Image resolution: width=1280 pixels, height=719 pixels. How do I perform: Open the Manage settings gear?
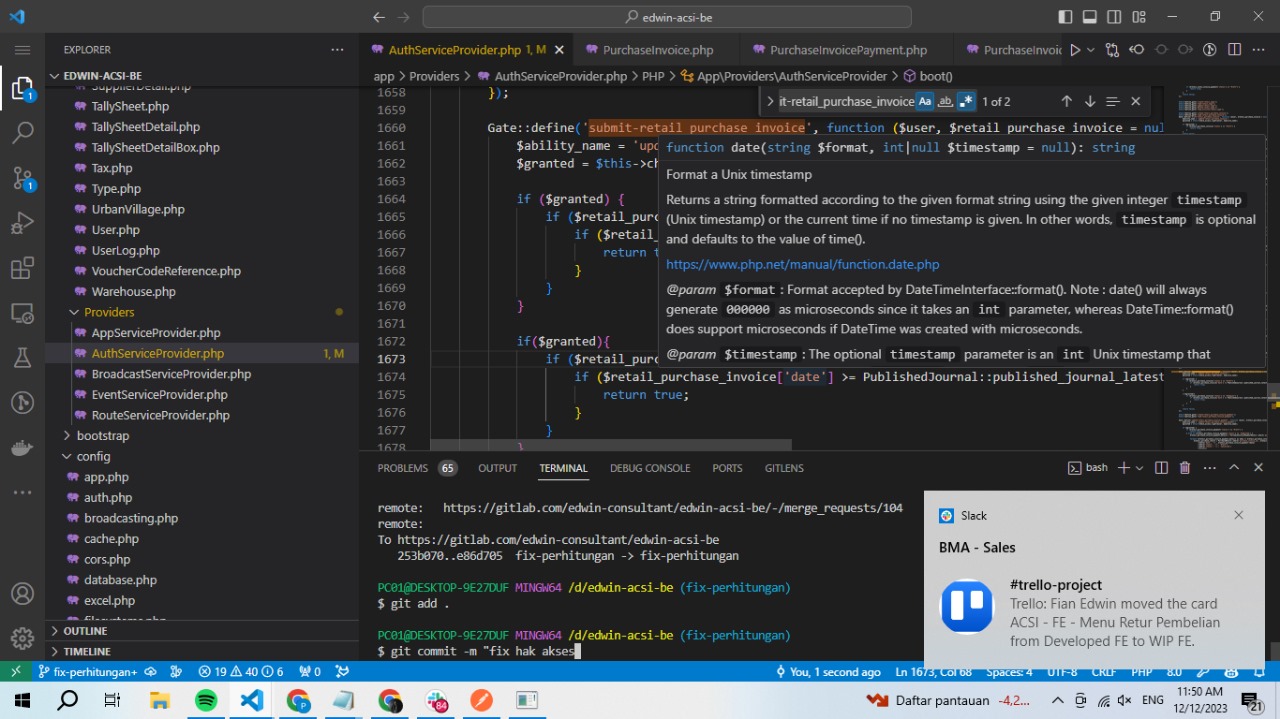click(x=22, y=638)
